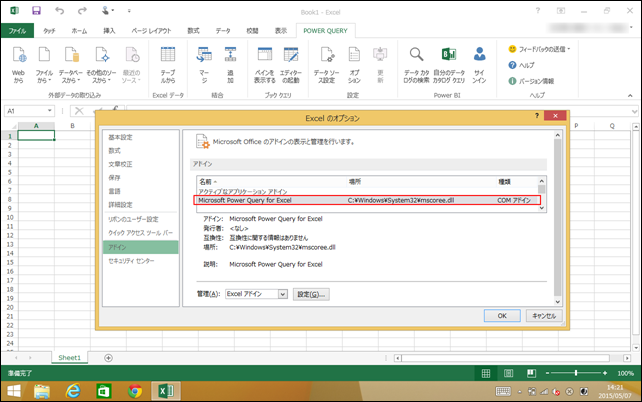Launch the query editor (エディターの起動)

[291, 65]
